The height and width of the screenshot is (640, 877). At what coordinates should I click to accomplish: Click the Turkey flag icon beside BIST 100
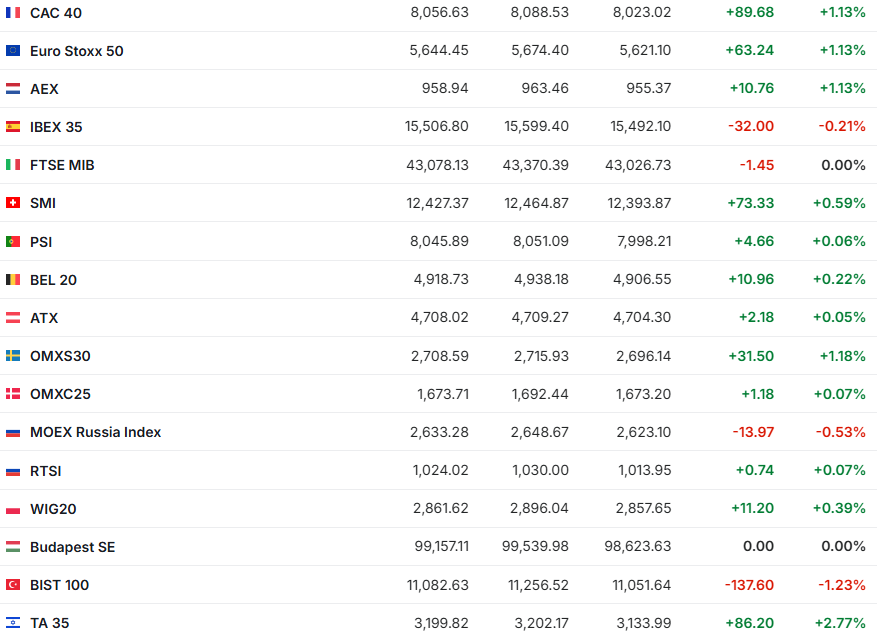pyautogui.click(x=13, y=585)
